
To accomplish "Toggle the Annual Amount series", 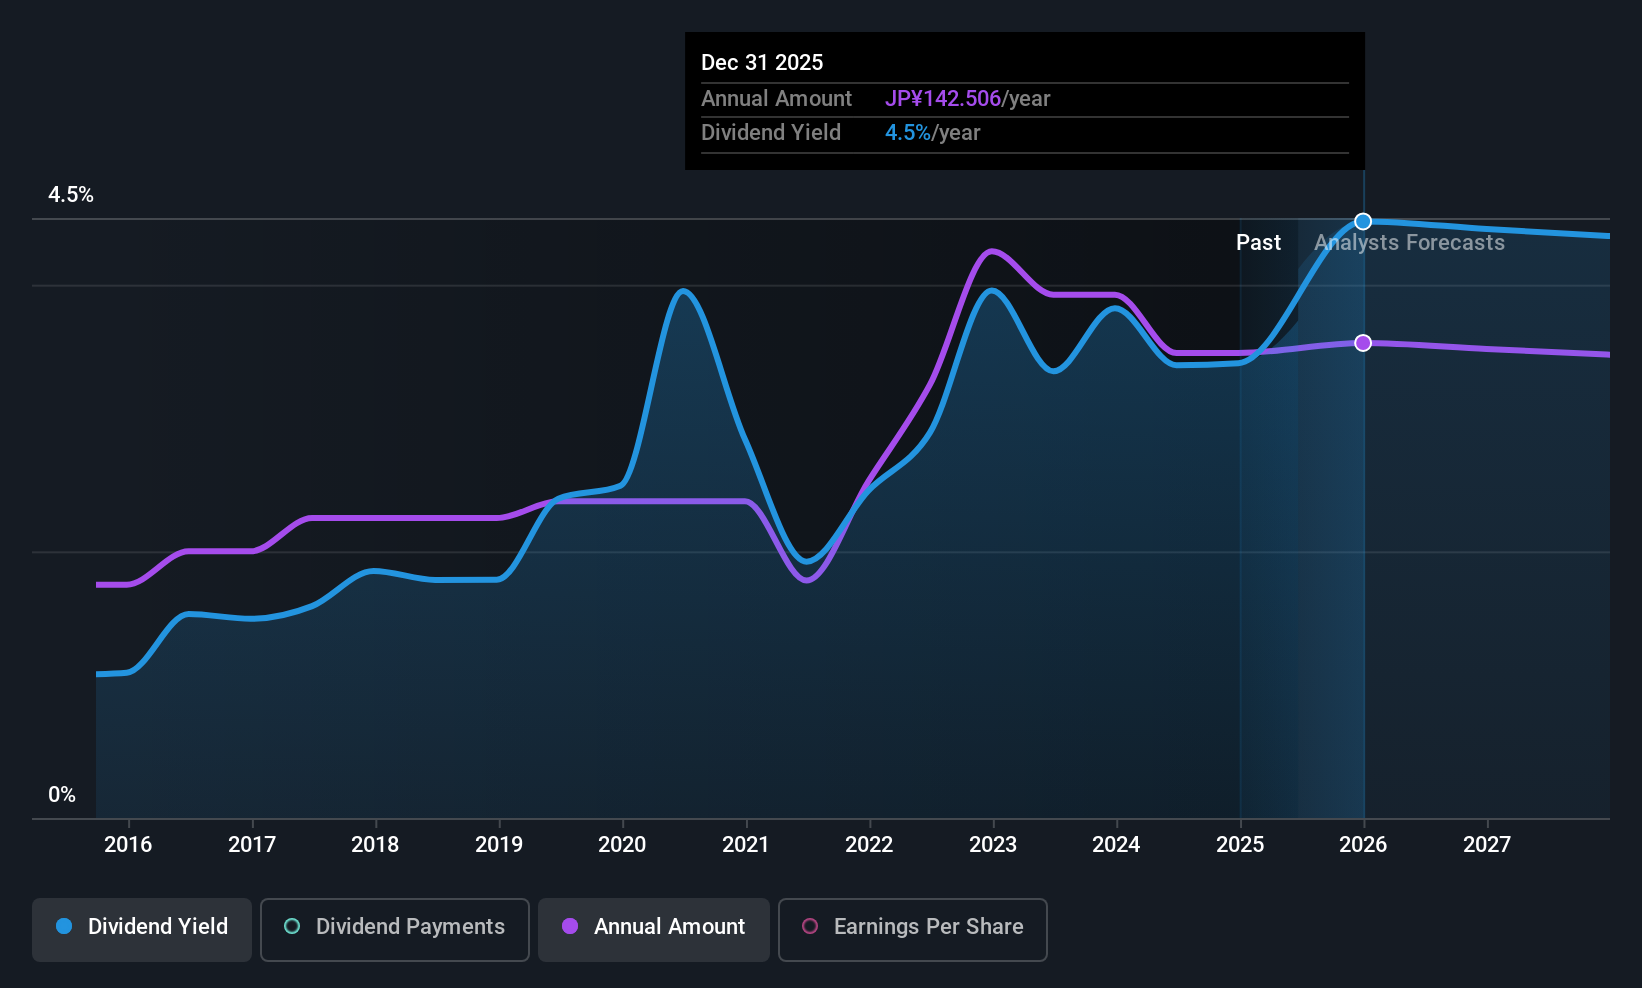I will click(x=654, y=930).
